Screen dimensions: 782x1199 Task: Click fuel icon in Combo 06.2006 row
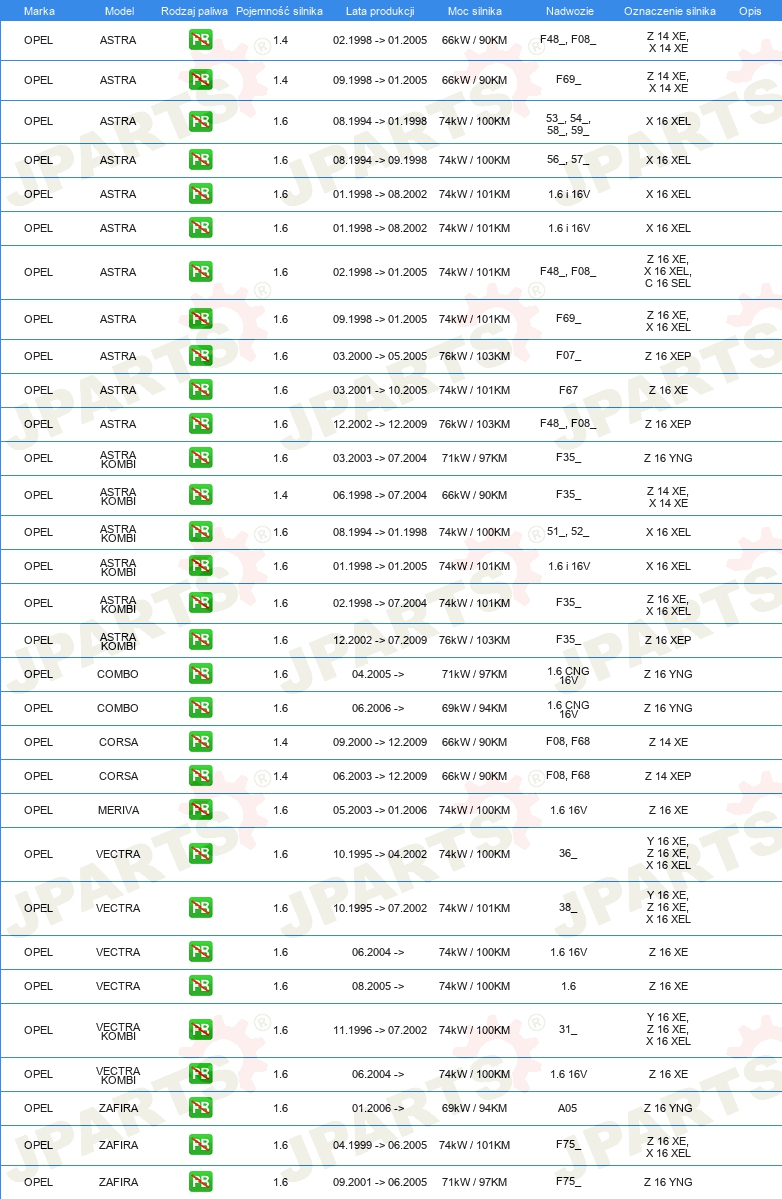point(200,708)
